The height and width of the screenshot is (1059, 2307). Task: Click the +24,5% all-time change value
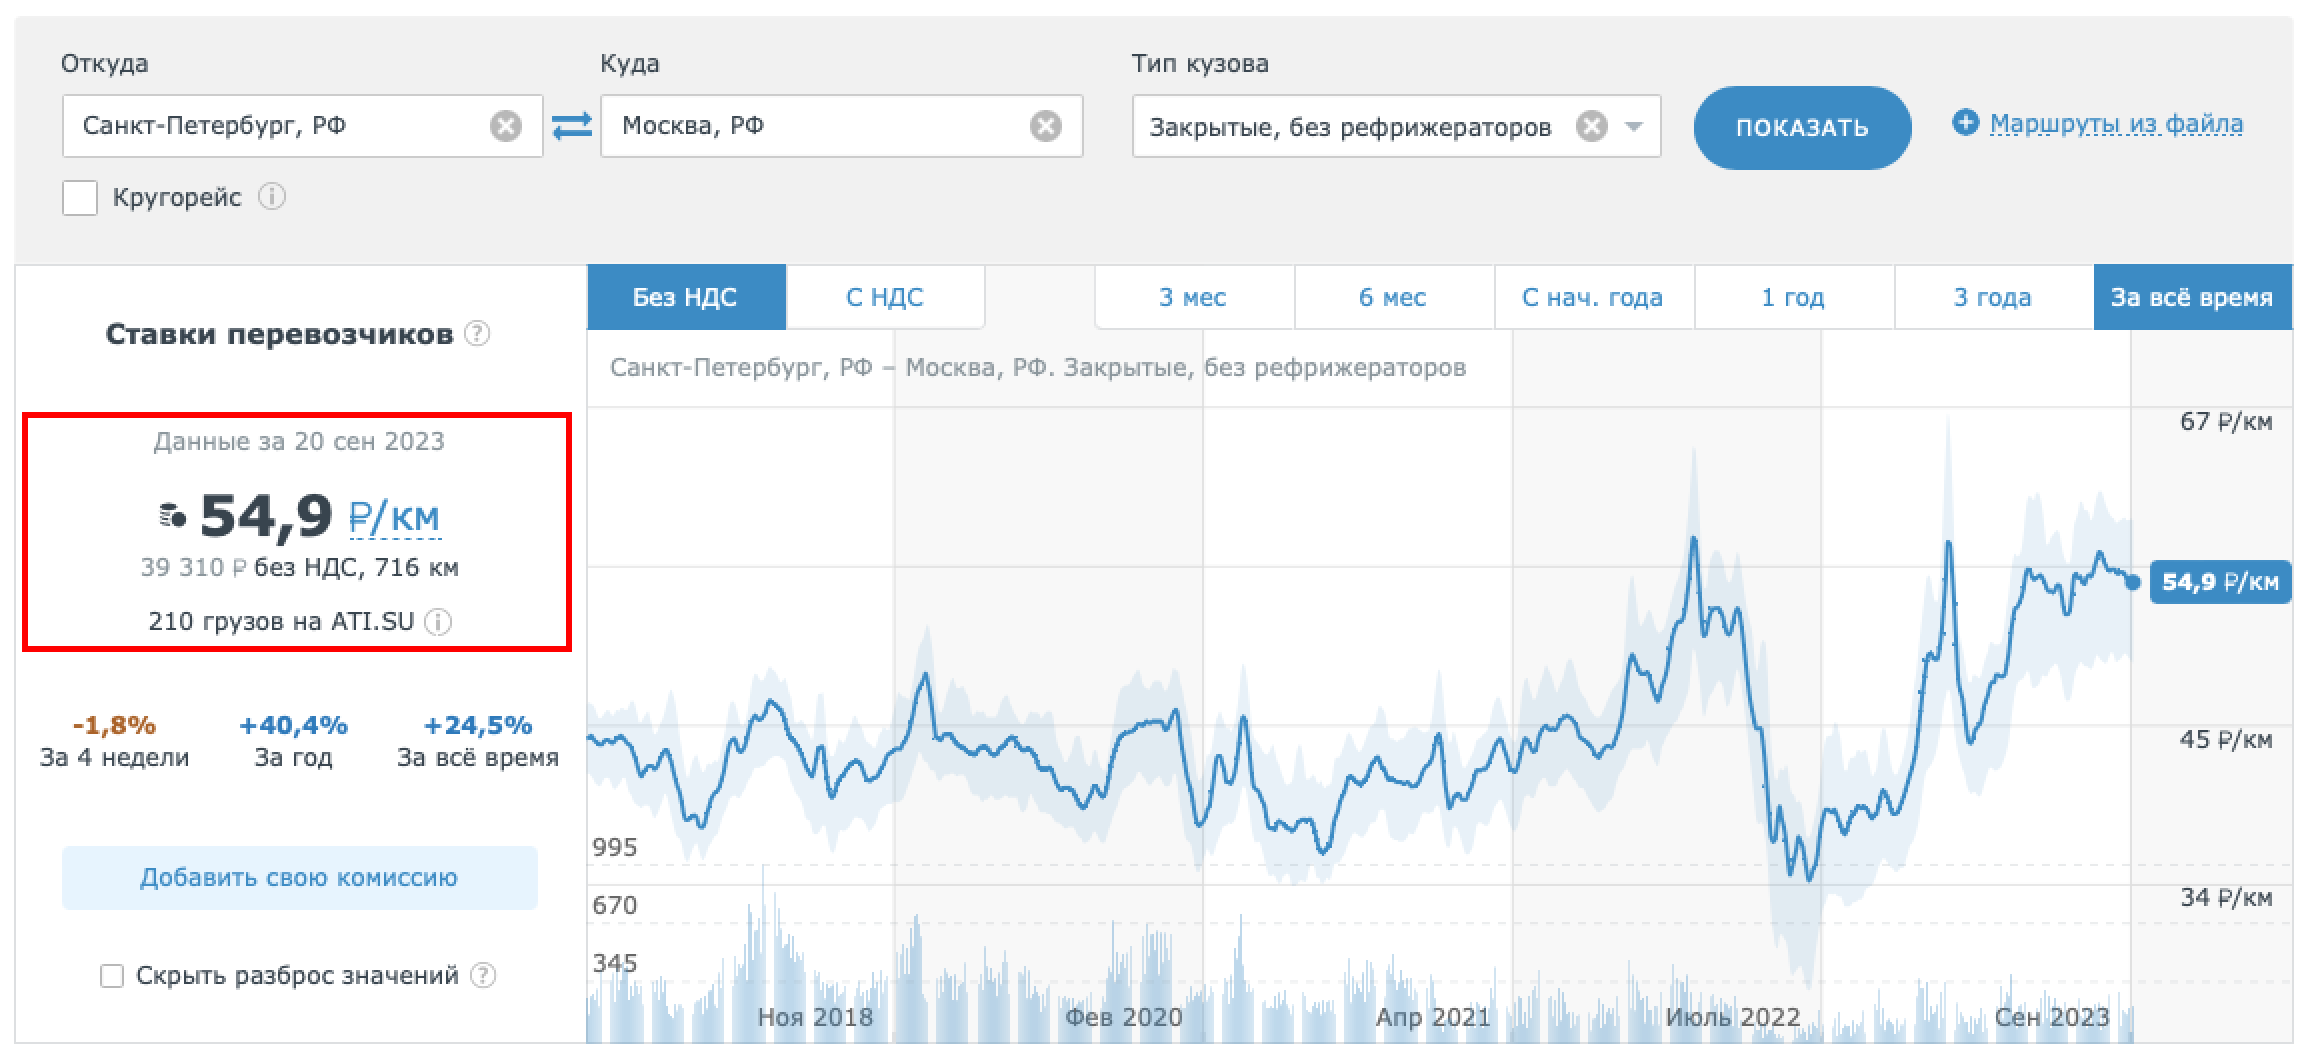(x=478, y=725)
